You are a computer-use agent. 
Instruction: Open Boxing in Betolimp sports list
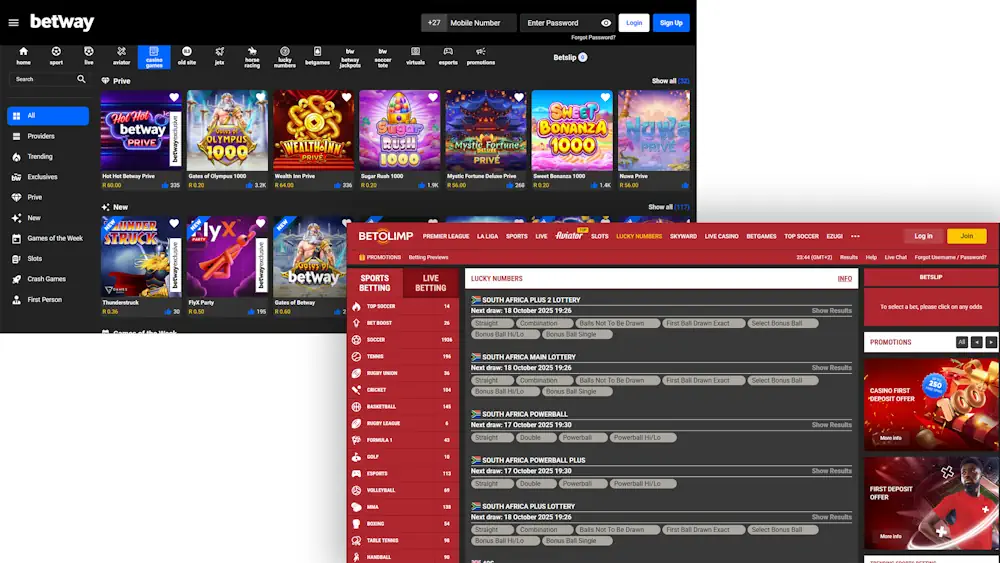click(x=403, y=524)
